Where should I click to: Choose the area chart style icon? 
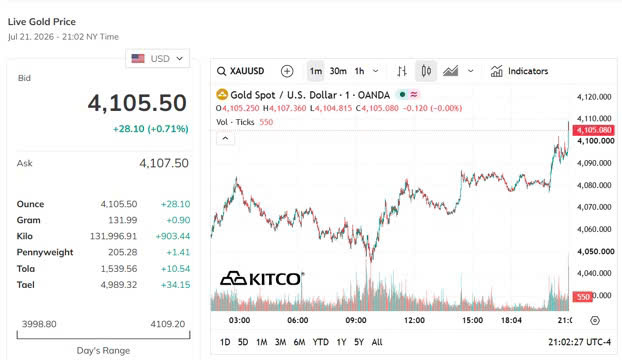[451, 71]
